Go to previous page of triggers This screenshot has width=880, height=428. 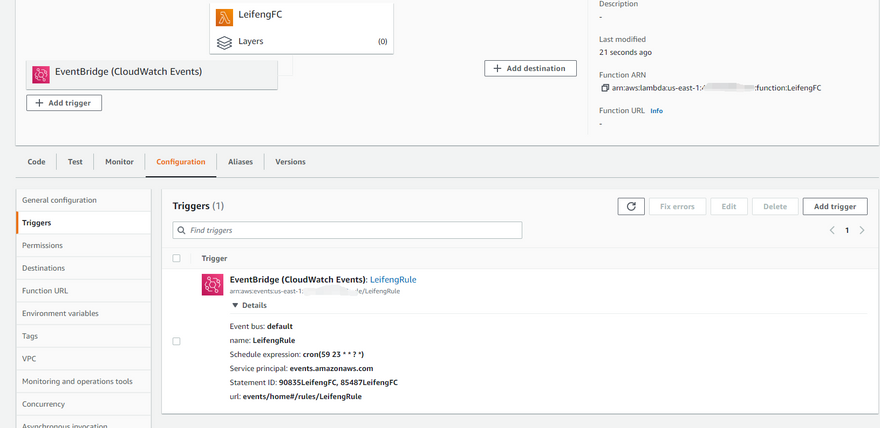tap(831, 231)
